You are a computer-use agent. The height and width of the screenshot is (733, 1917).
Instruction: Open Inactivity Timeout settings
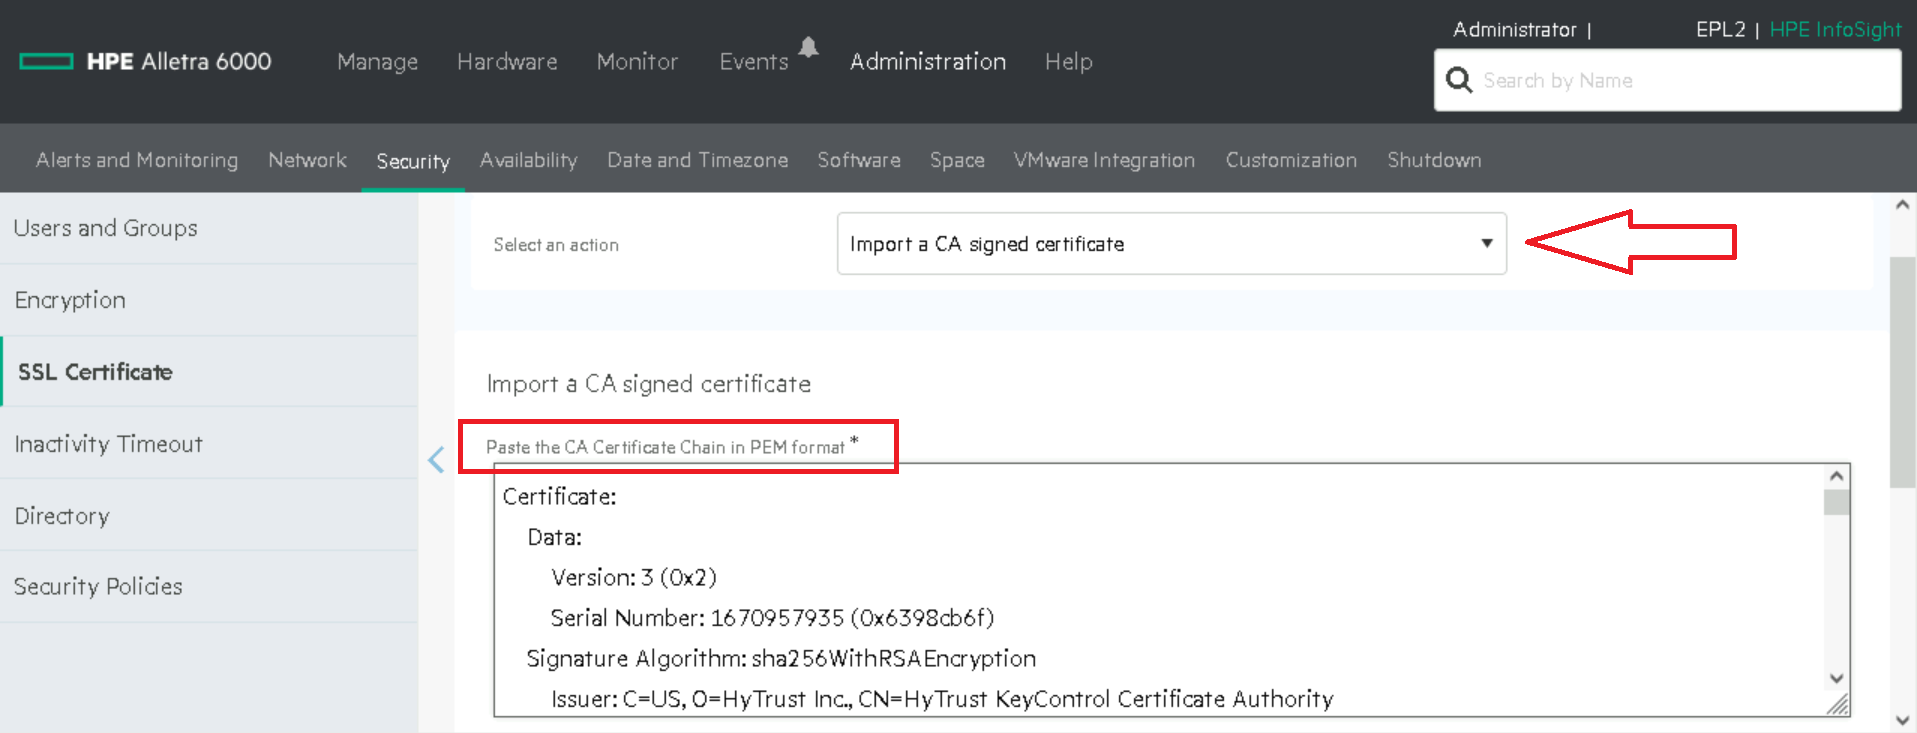(x=209, y=444)
